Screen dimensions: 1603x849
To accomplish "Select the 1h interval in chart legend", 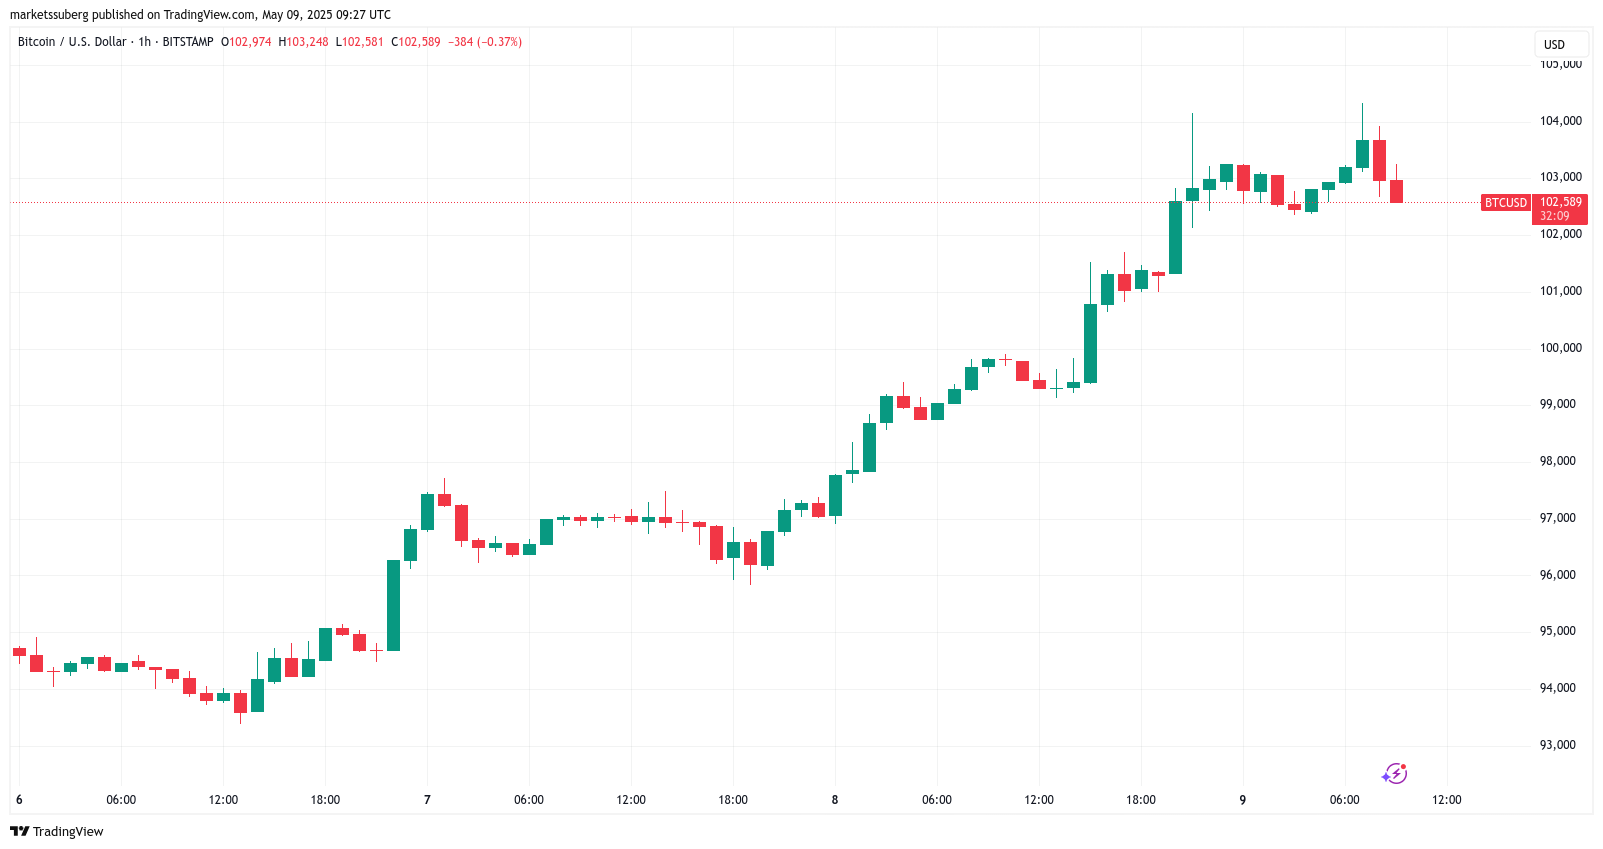I will [x=145, y=42].
